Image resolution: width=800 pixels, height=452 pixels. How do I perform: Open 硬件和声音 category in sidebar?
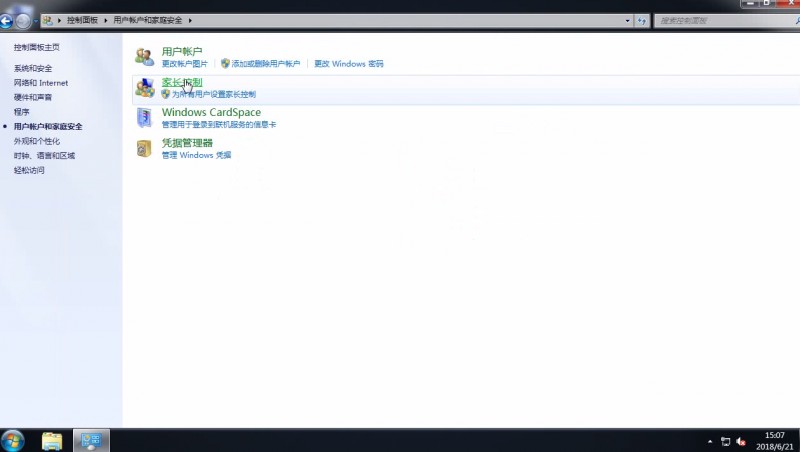pos(33,97)
